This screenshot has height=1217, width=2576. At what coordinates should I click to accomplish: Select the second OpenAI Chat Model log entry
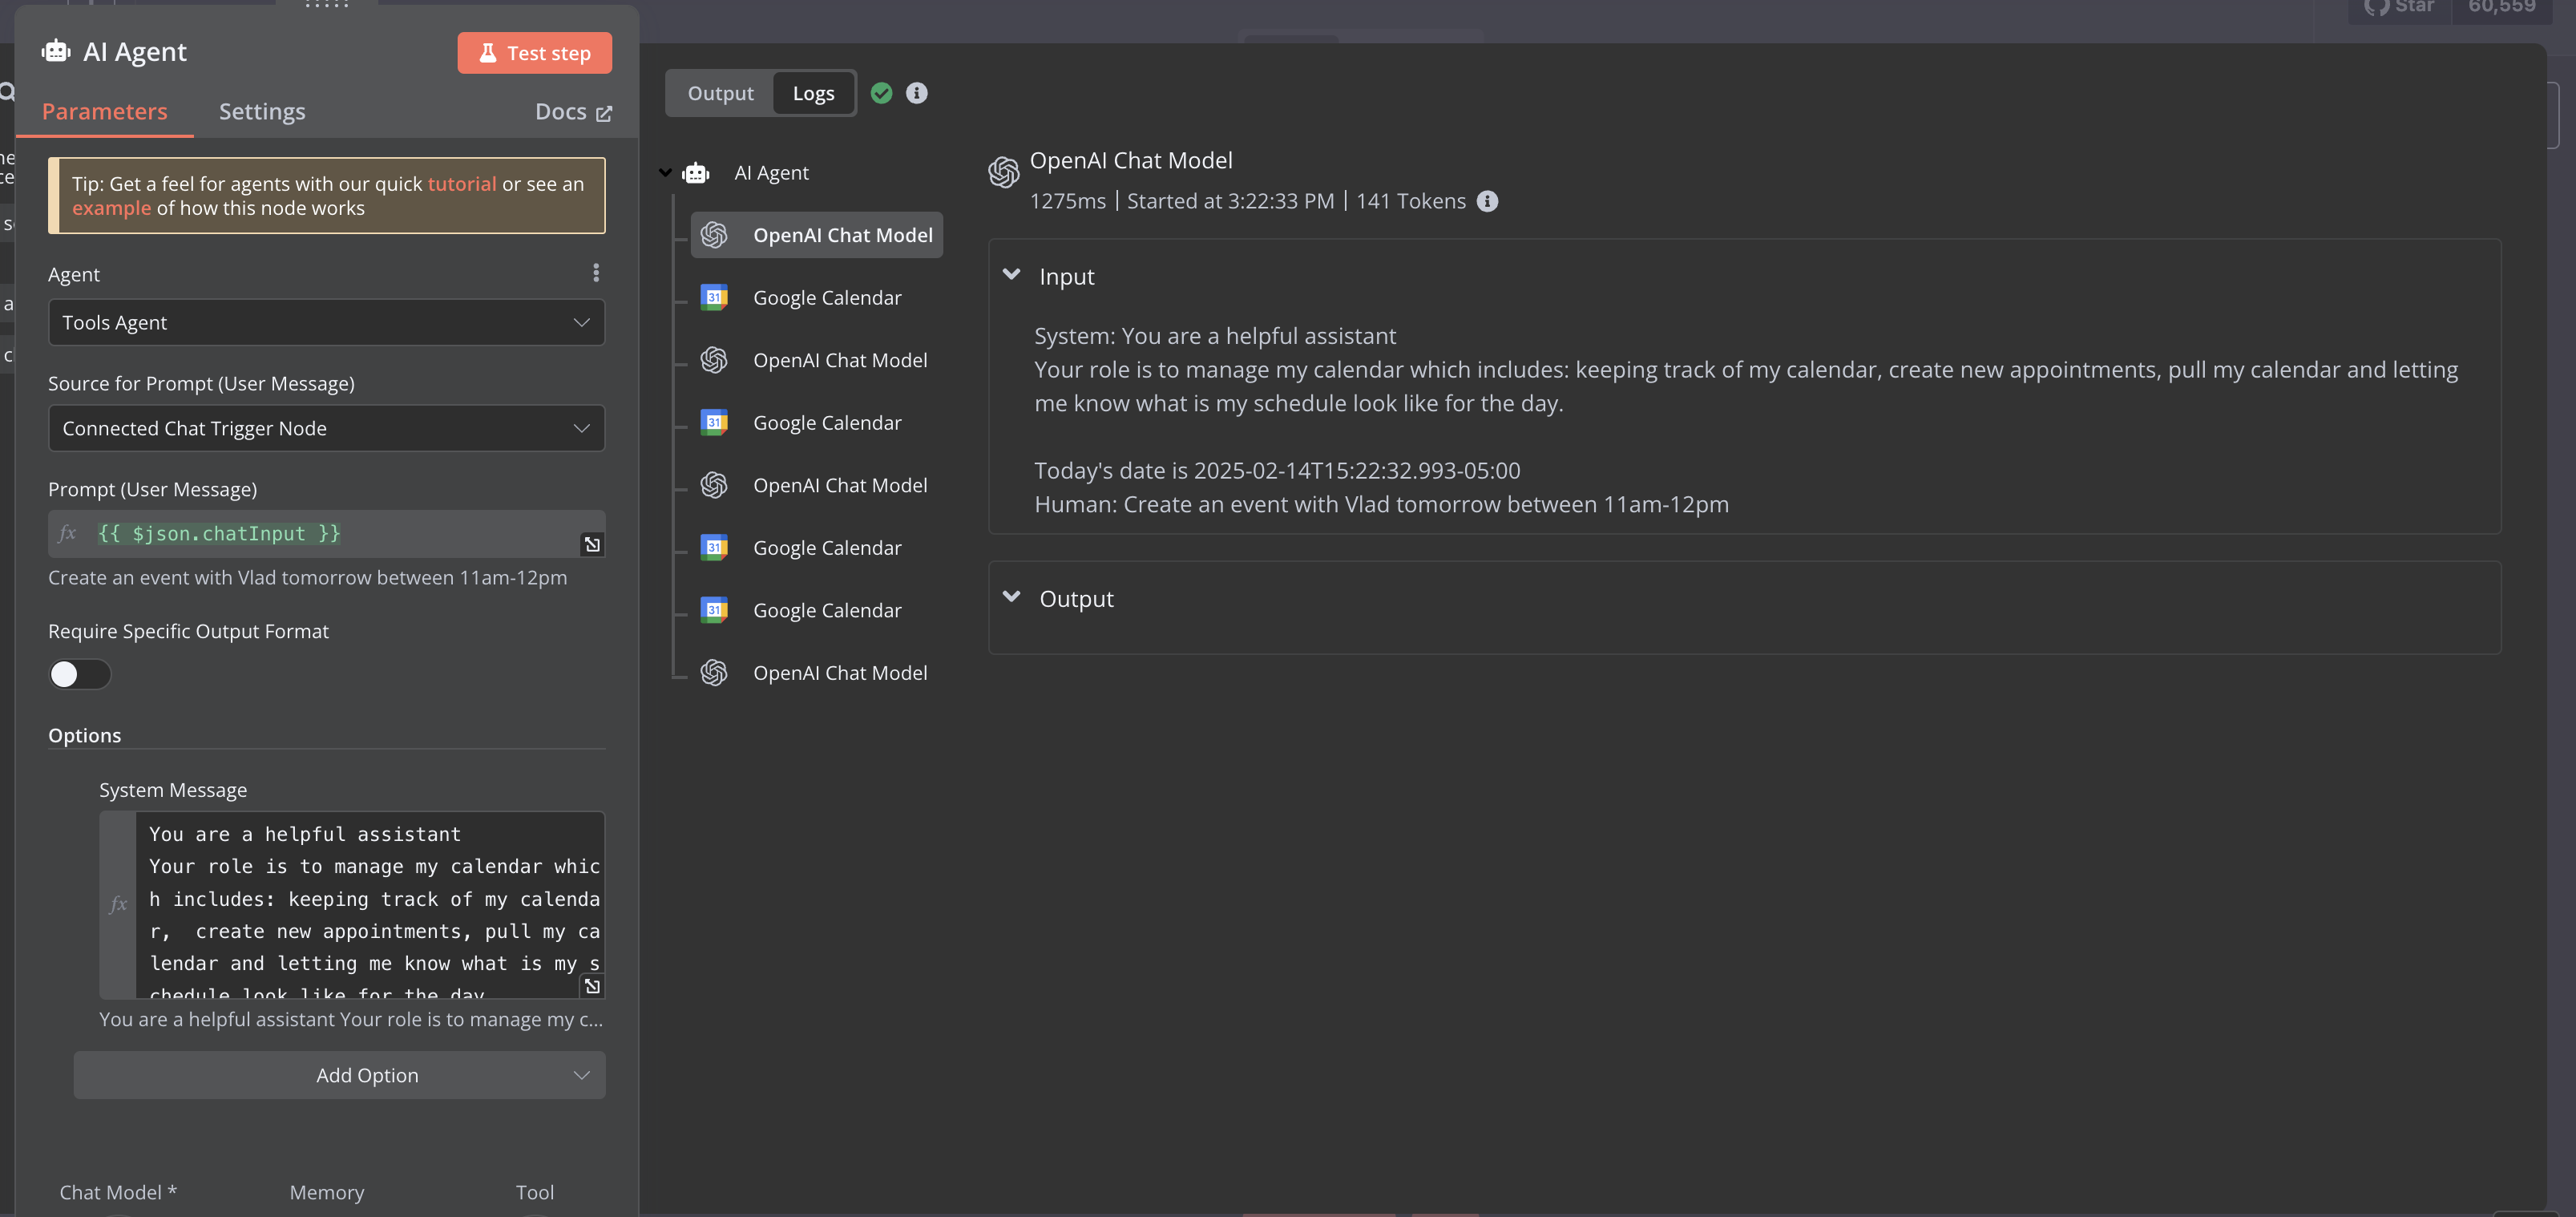point(816,360)
